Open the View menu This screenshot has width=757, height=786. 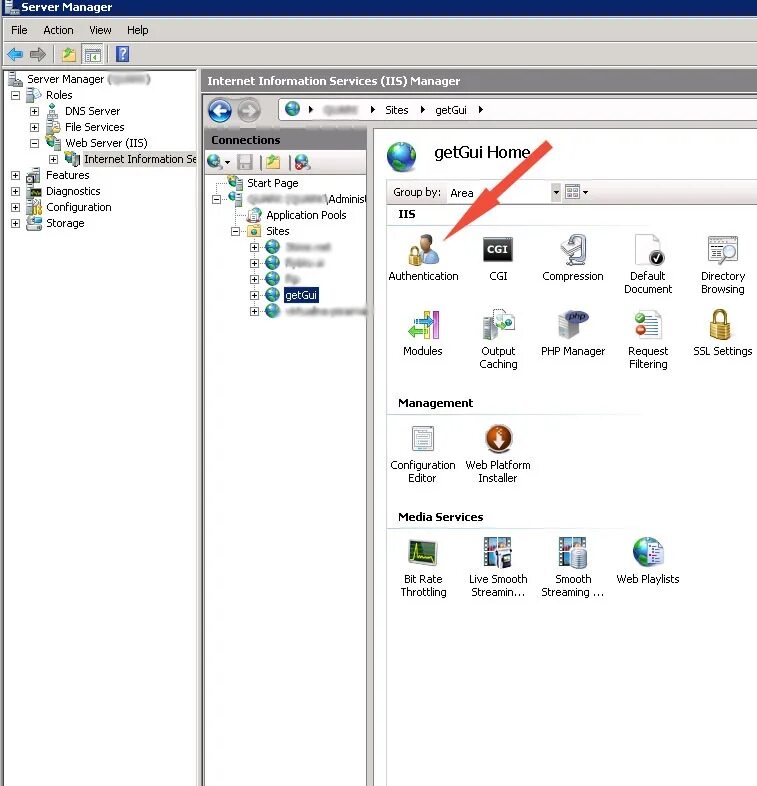pos(100,30)
